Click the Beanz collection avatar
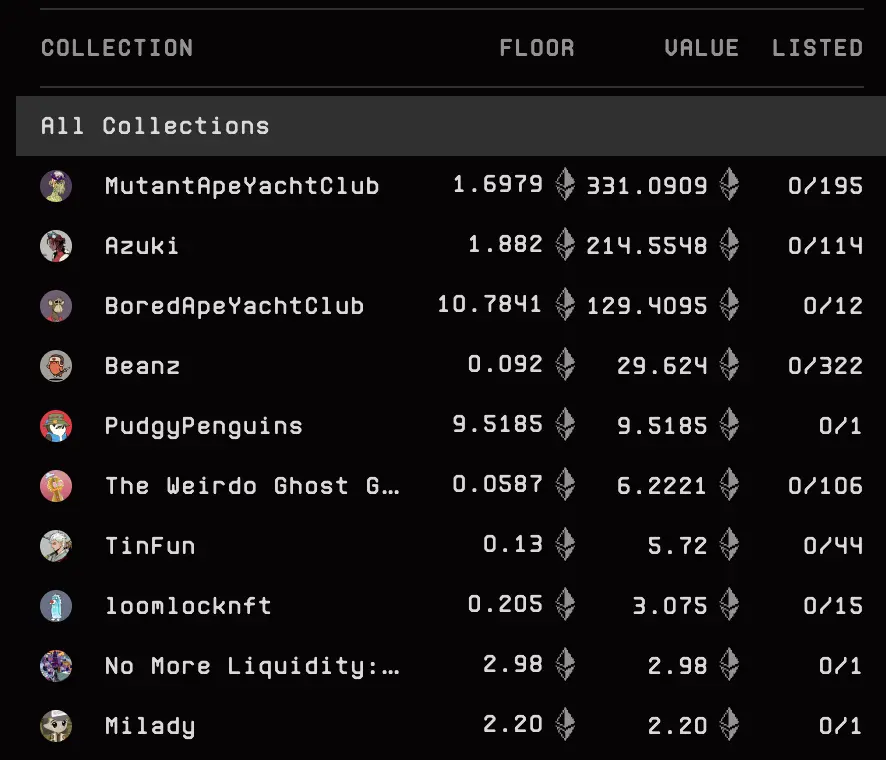 (x=56, y=366)
